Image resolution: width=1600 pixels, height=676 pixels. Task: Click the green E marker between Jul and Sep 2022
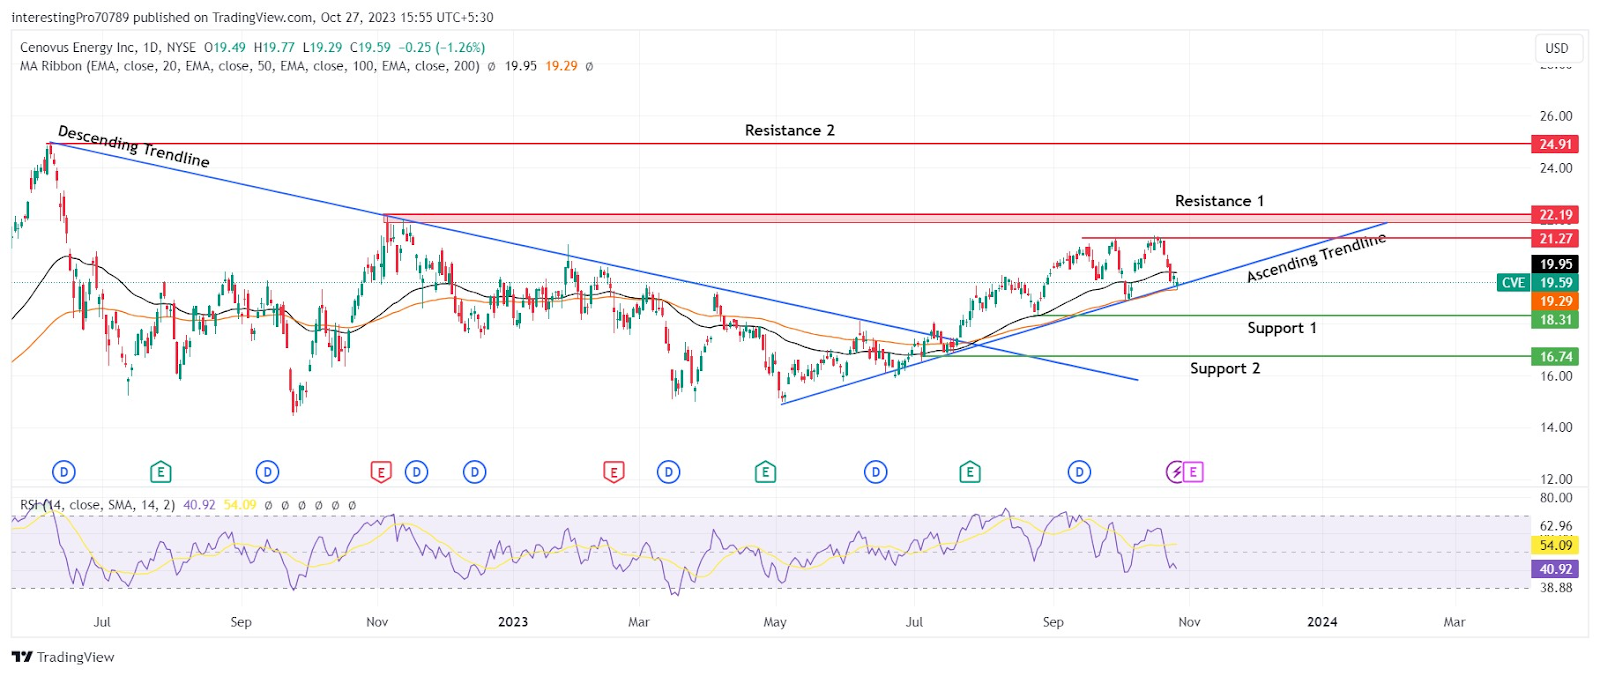coord(160,472)
